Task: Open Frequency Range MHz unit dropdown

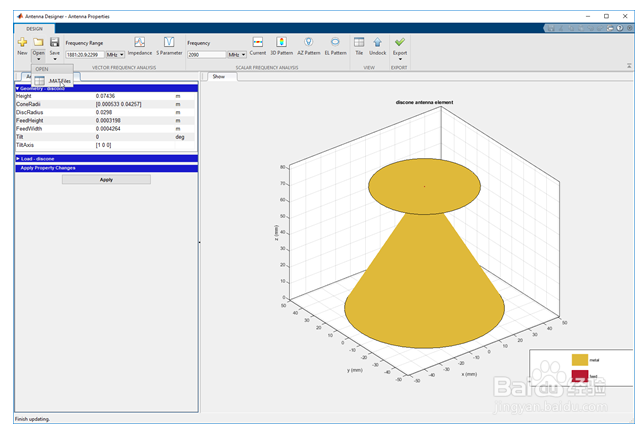Action: (115, 55)
